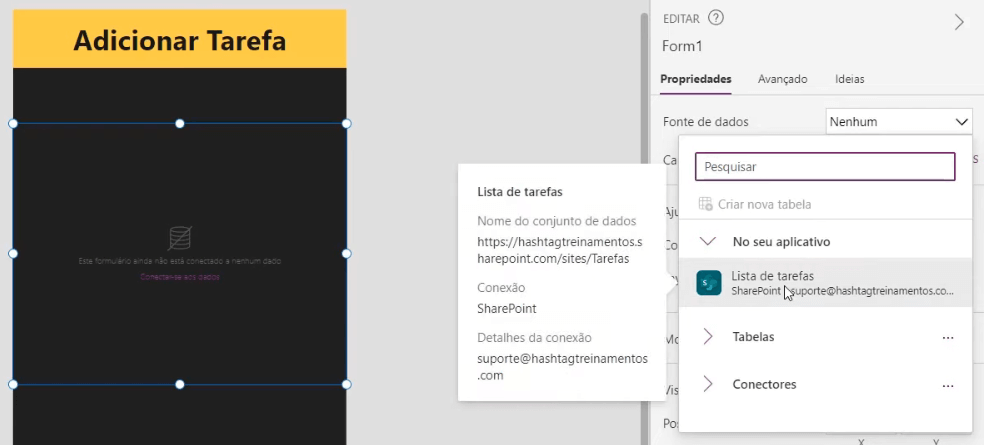This screenshot has width=984, height=445.
Task: Switch to the Avançado tab
Action: coord(783,79)
